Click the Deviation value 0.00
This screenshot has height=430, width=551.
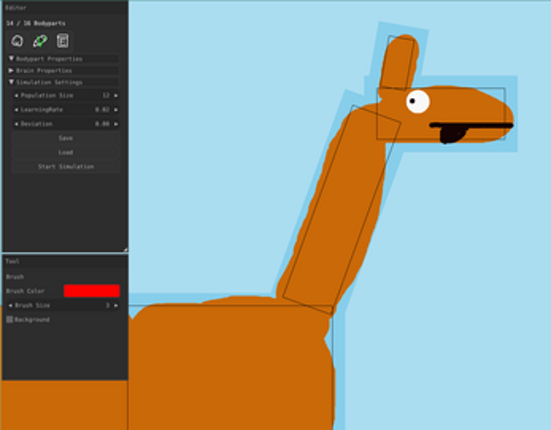(102, 124)
